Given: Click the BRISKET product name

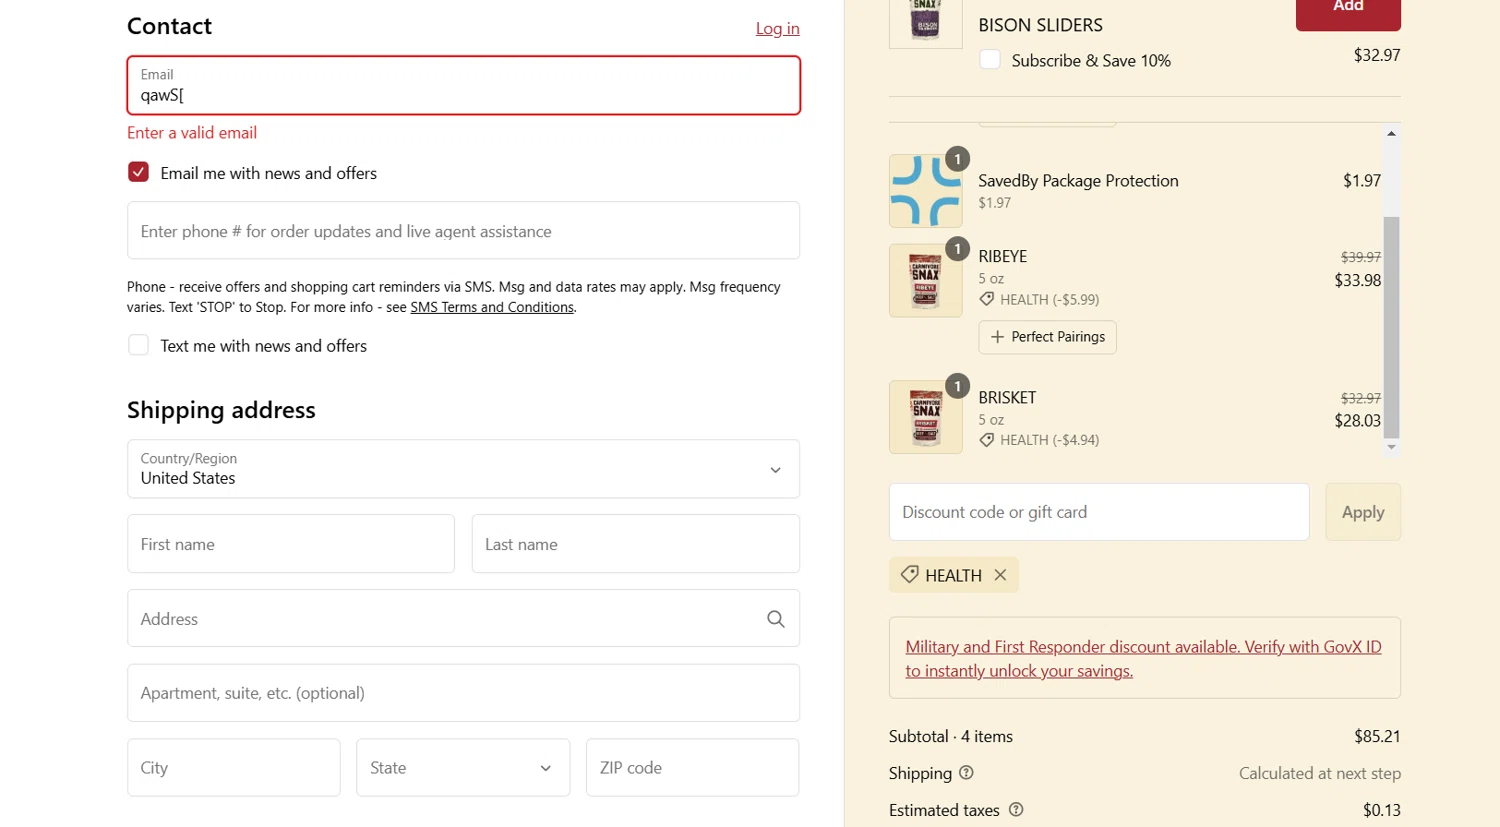Looking at the screenshot, I should coord(1007,397).
